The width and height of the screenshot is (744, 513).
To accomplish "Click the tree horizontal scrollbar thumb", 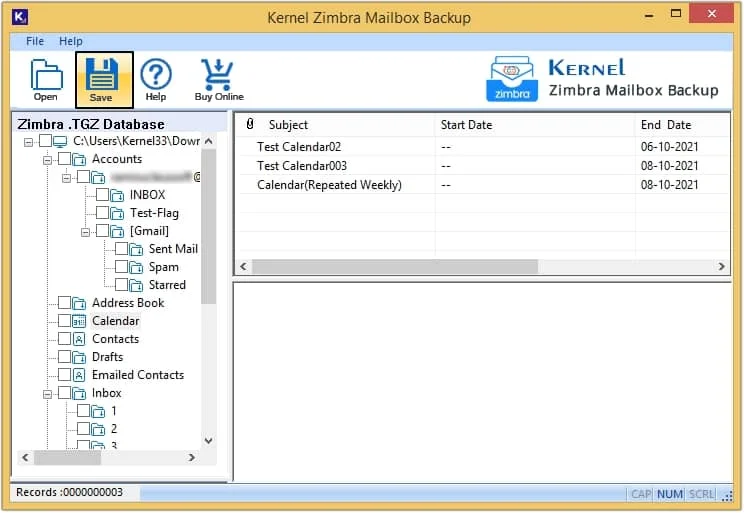I will pyautogui.click(x=67, y=457).
